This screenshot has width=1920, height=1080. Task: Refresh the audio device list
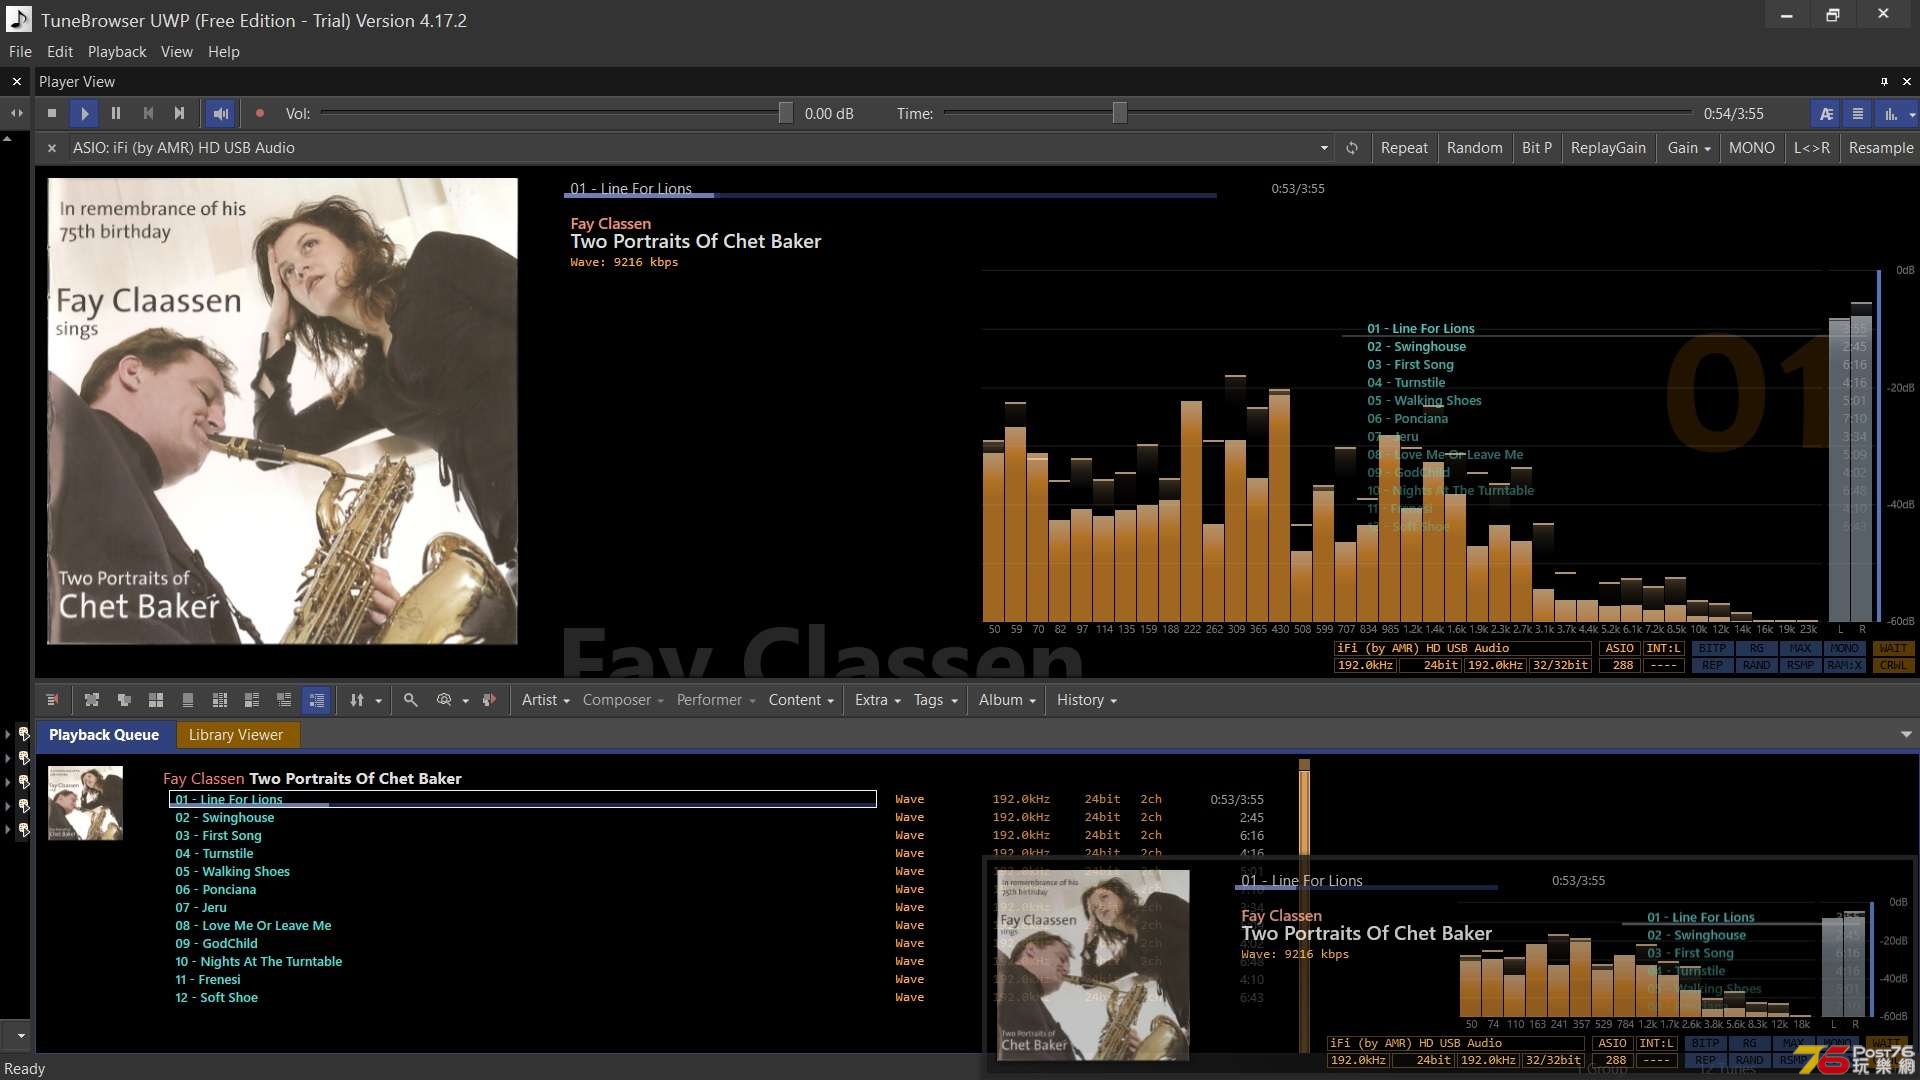point(1352,147)
